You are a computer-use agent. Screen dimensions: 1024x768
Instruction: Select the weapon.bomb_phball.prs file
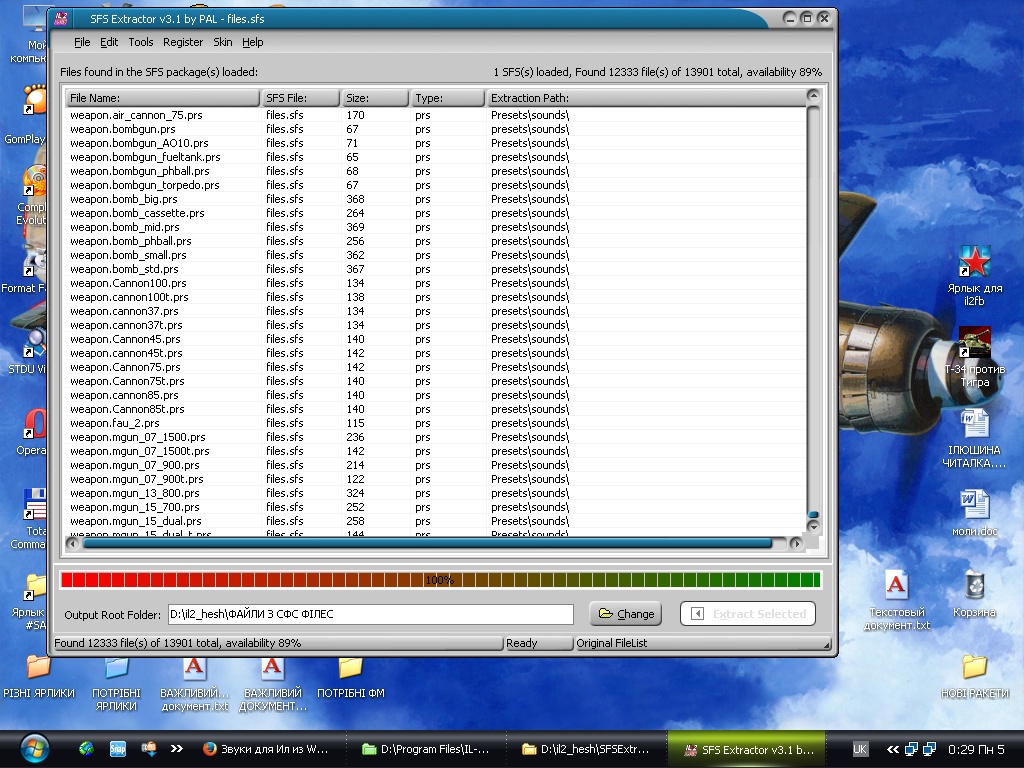click(x=131, y=242)
